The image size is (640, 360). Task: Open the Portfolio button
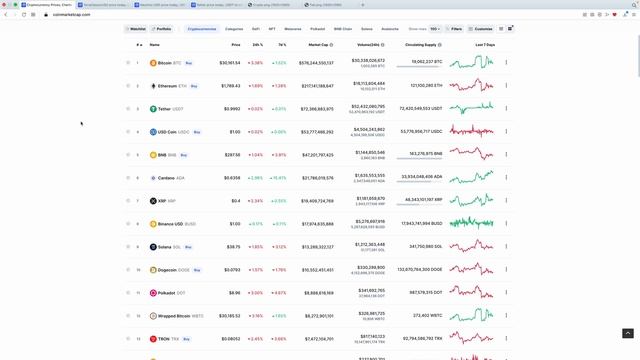tap(162, 29)
